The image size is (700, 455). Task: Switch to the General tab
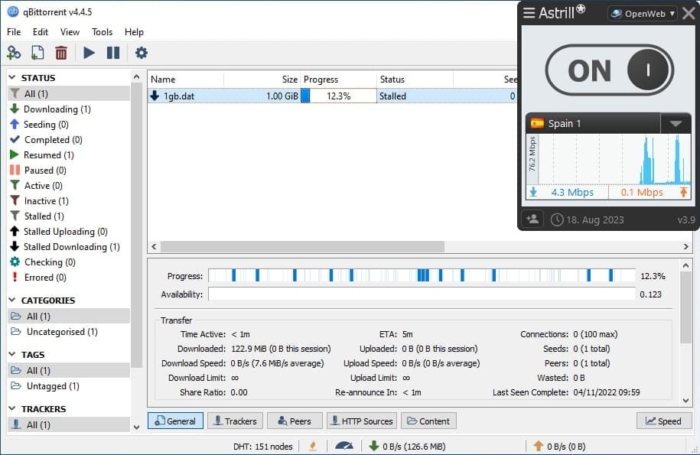point(175,421)
